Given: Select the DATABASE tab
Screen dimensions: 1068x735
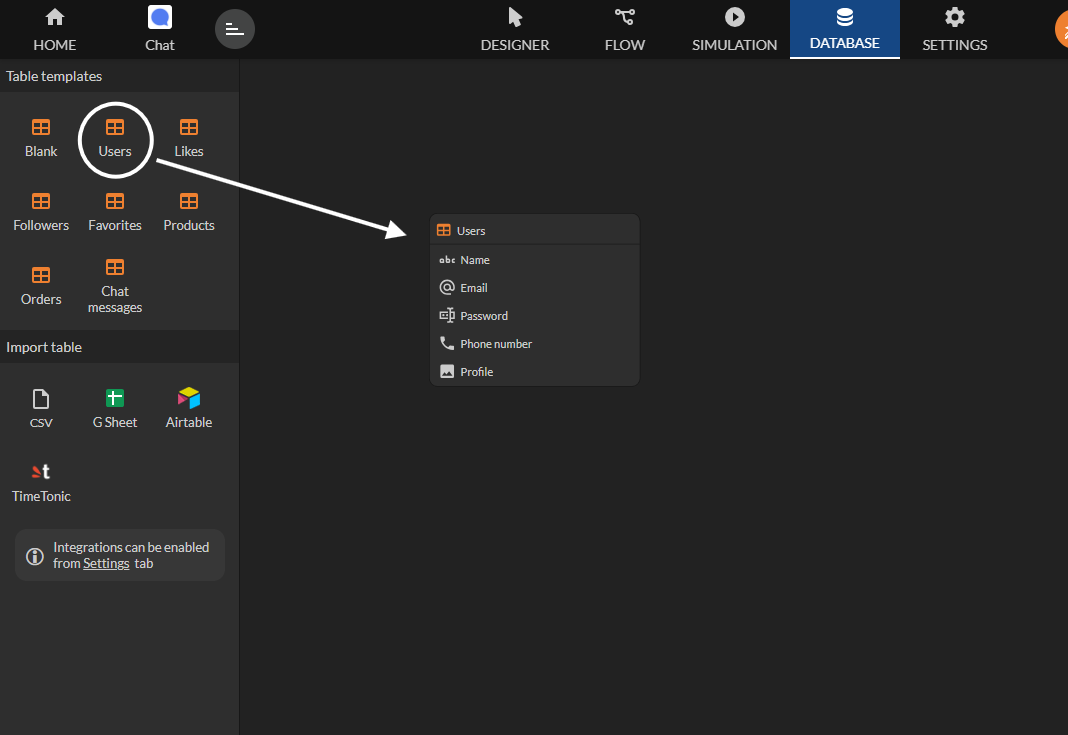Looking at the screenshot, I should coord(845,29).
